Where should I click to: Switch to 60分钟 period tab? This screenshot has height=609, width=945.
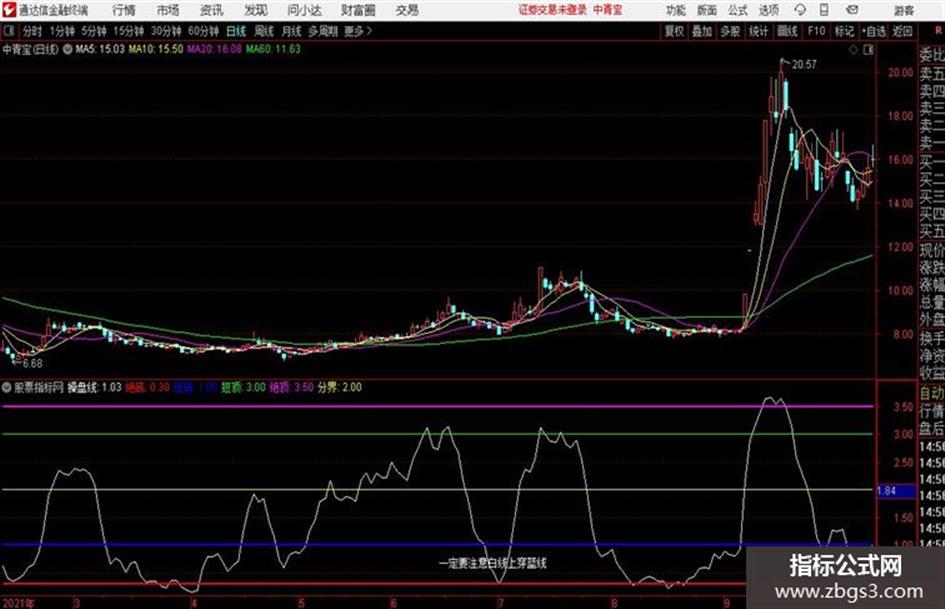[x=203, y=31]
